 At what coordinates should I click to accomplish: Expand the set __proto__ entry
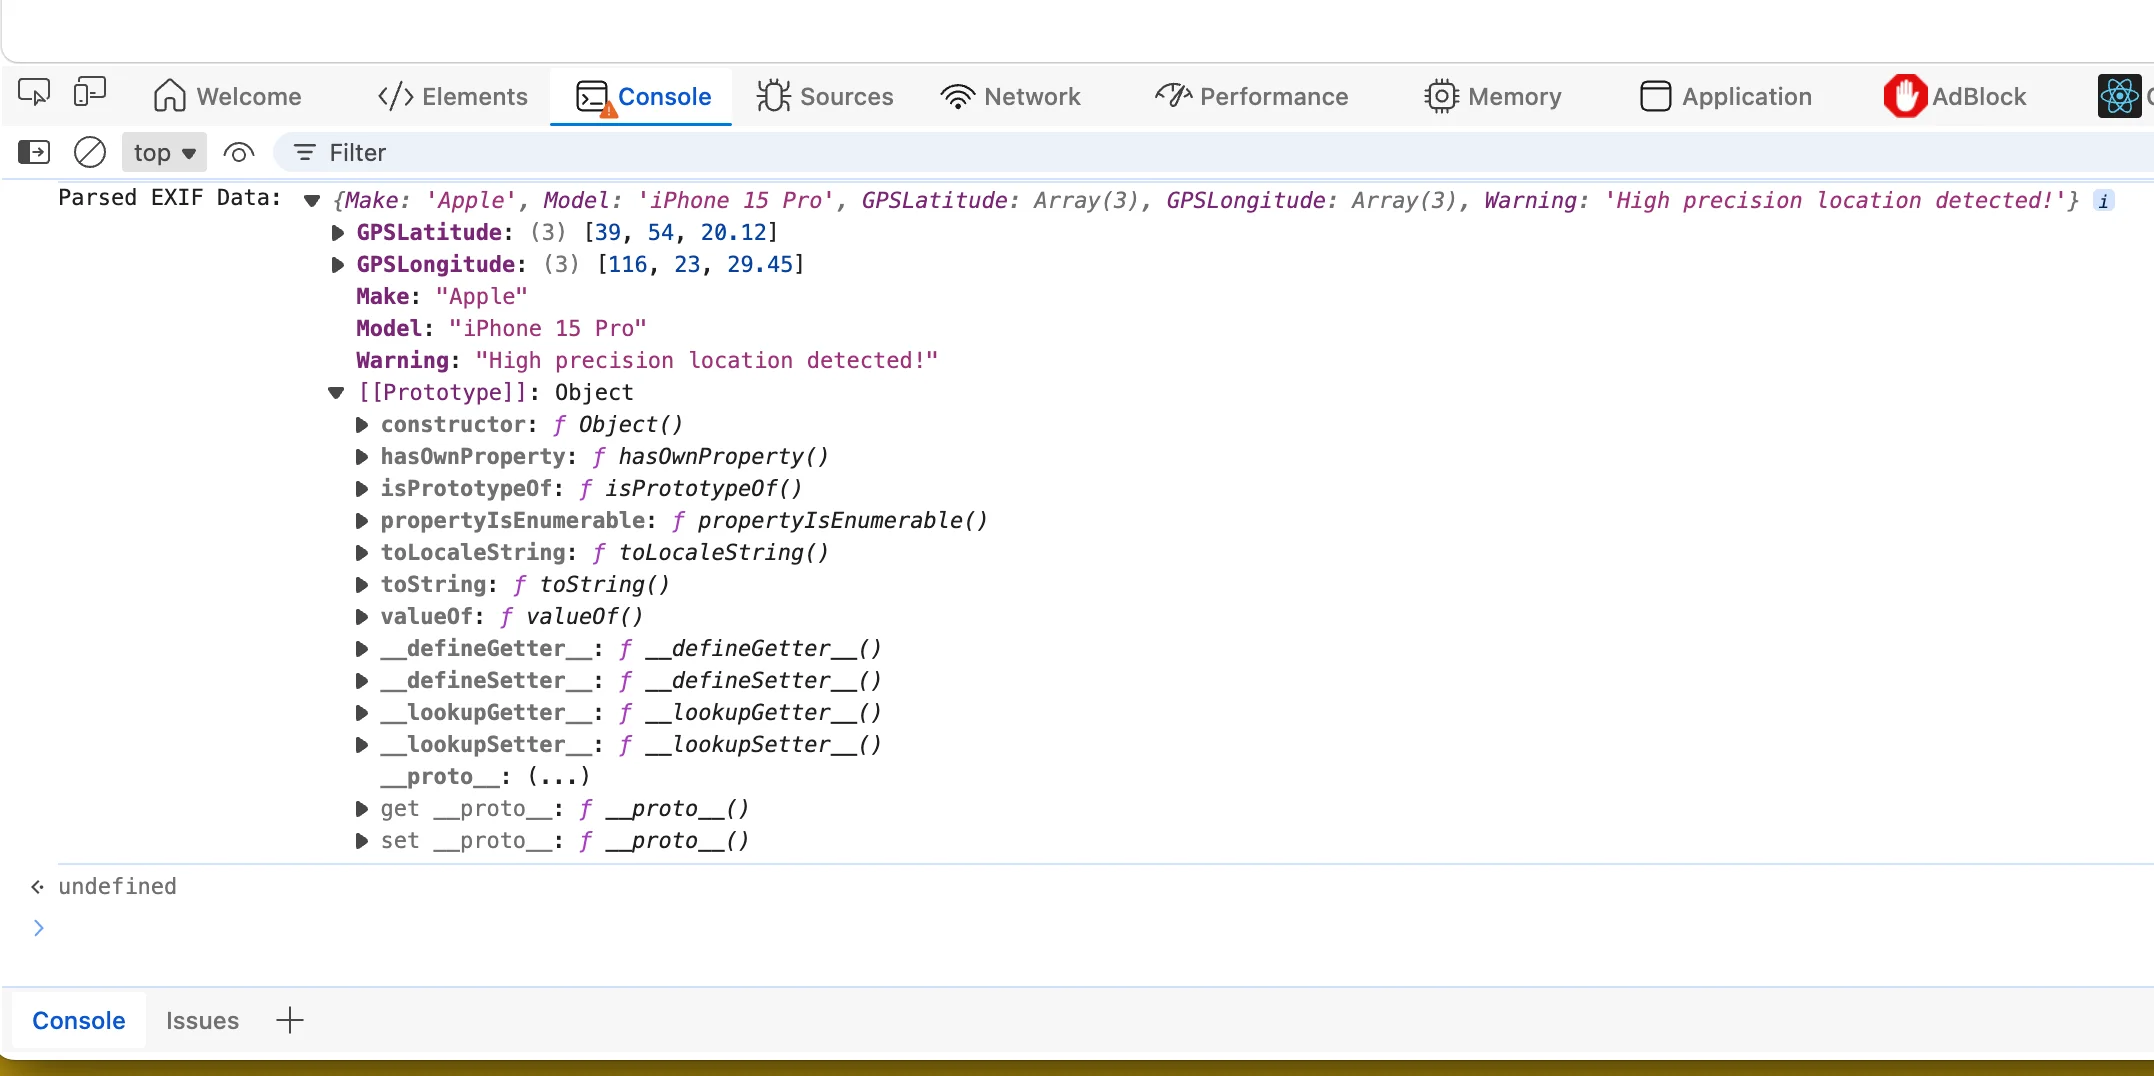362,840
